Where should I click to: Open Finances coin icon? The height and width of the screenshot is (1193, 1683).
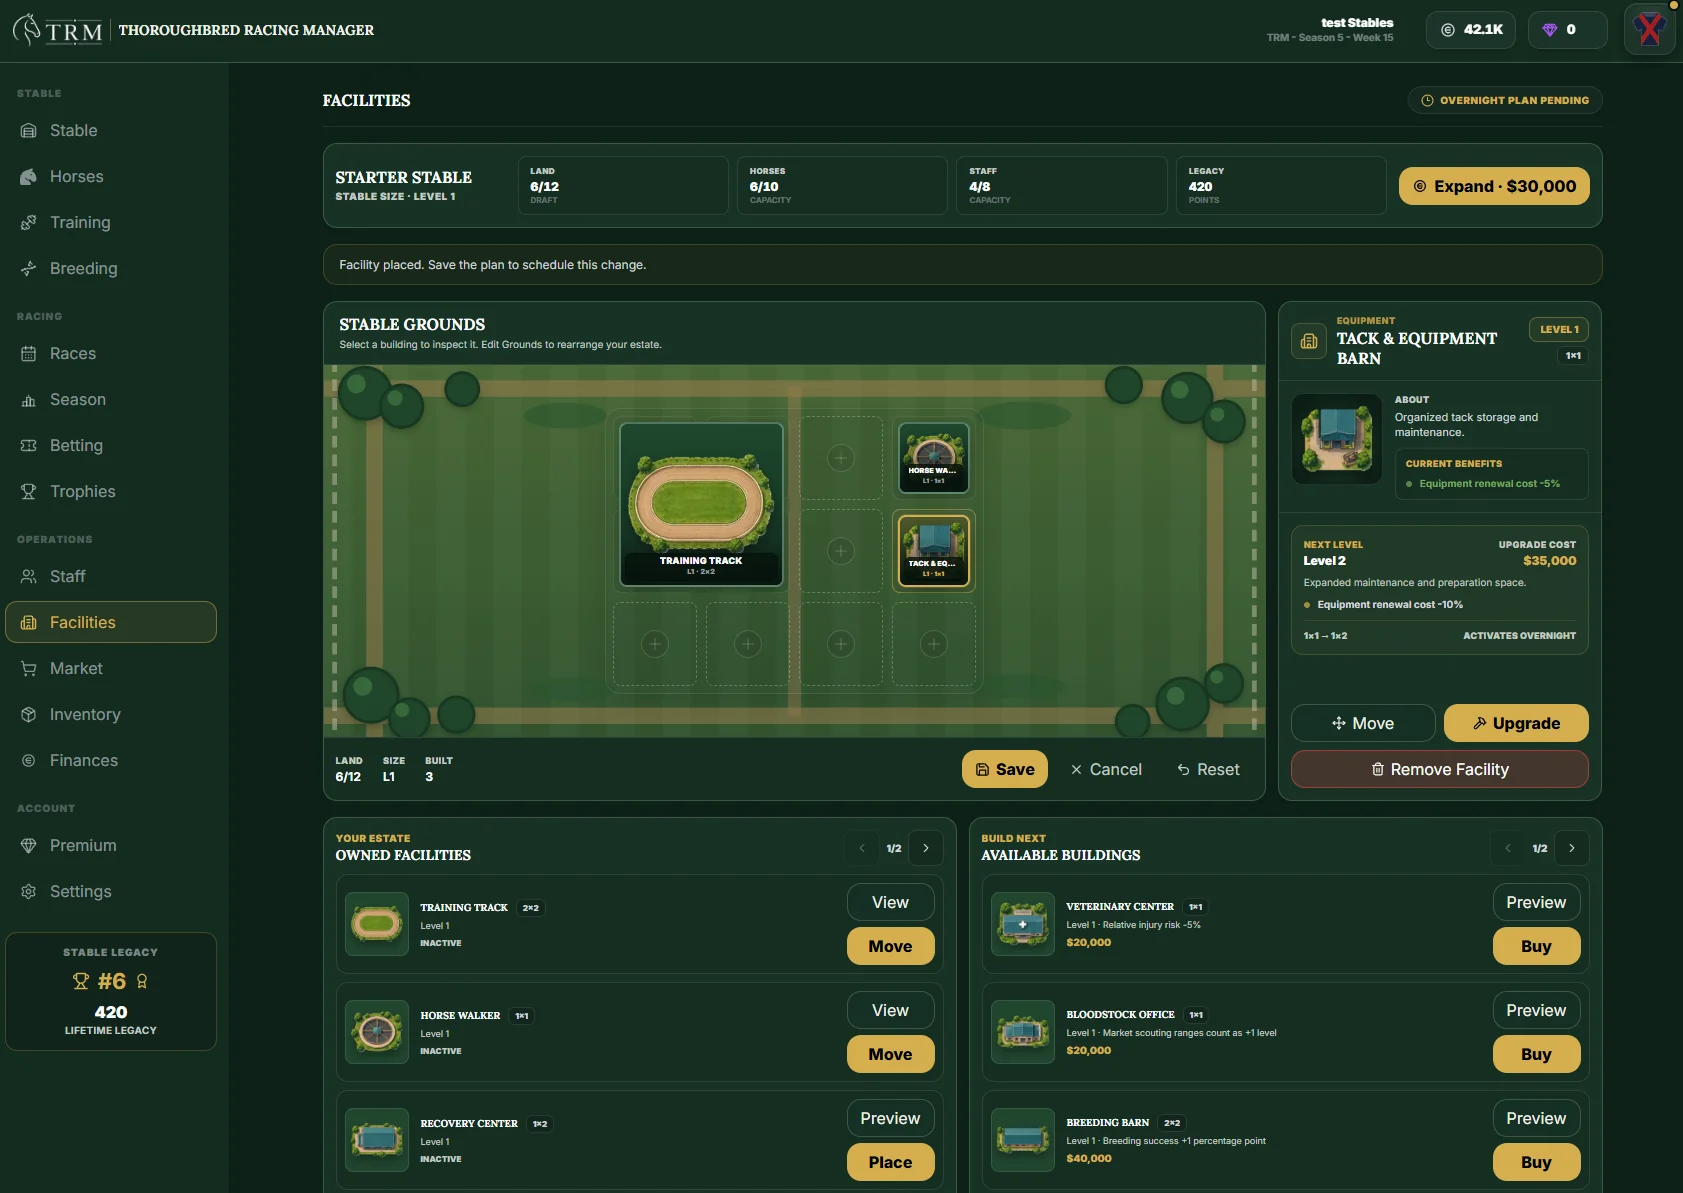coord(29,761)
